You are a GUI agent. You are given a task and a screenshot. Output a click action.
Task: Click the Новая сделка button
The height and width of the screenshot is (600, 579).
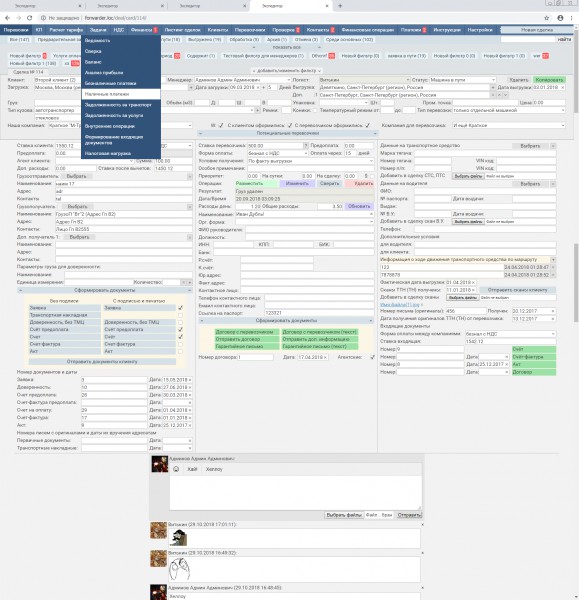537,30
